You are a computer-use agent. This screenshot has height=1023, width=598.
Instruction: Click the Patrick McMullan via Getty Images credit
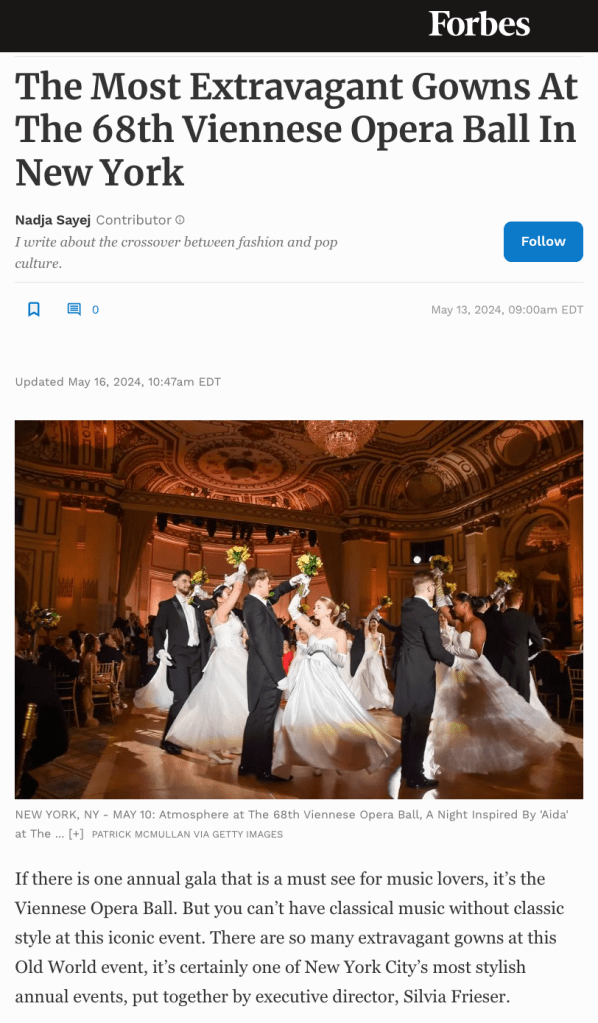tap(187, 834)
